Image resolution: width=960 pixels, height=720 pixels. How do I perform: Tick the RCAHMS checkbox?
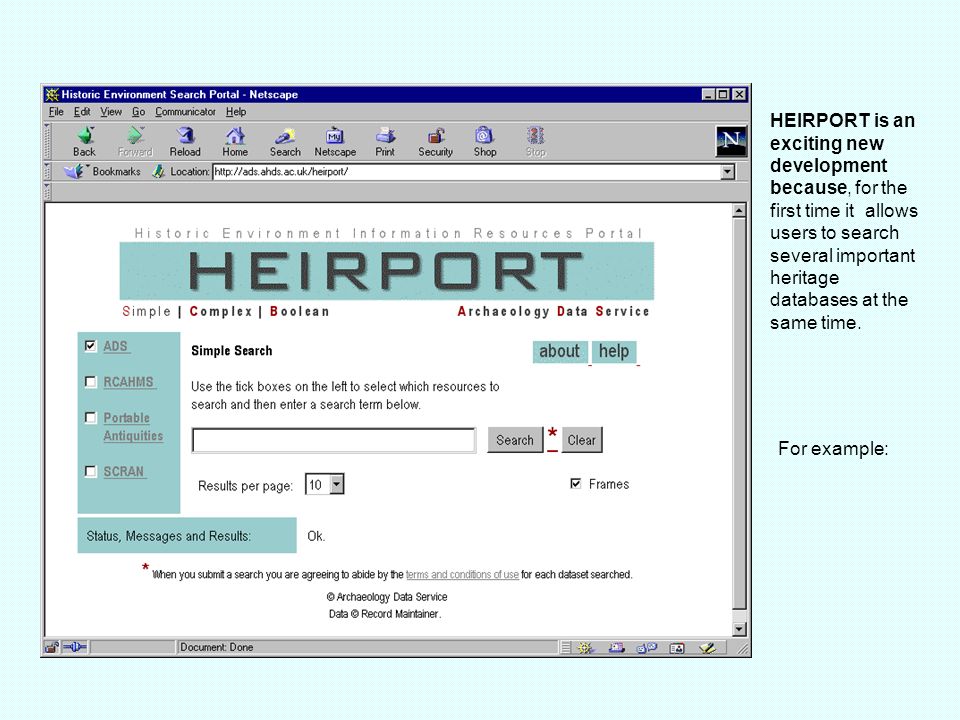(91, 382)
